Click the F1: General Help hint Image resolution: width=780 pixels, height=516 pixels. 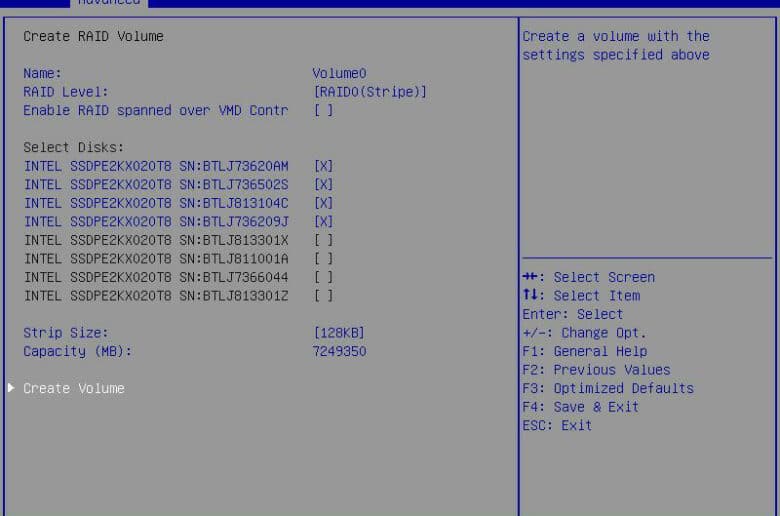[x=585, y=351]
